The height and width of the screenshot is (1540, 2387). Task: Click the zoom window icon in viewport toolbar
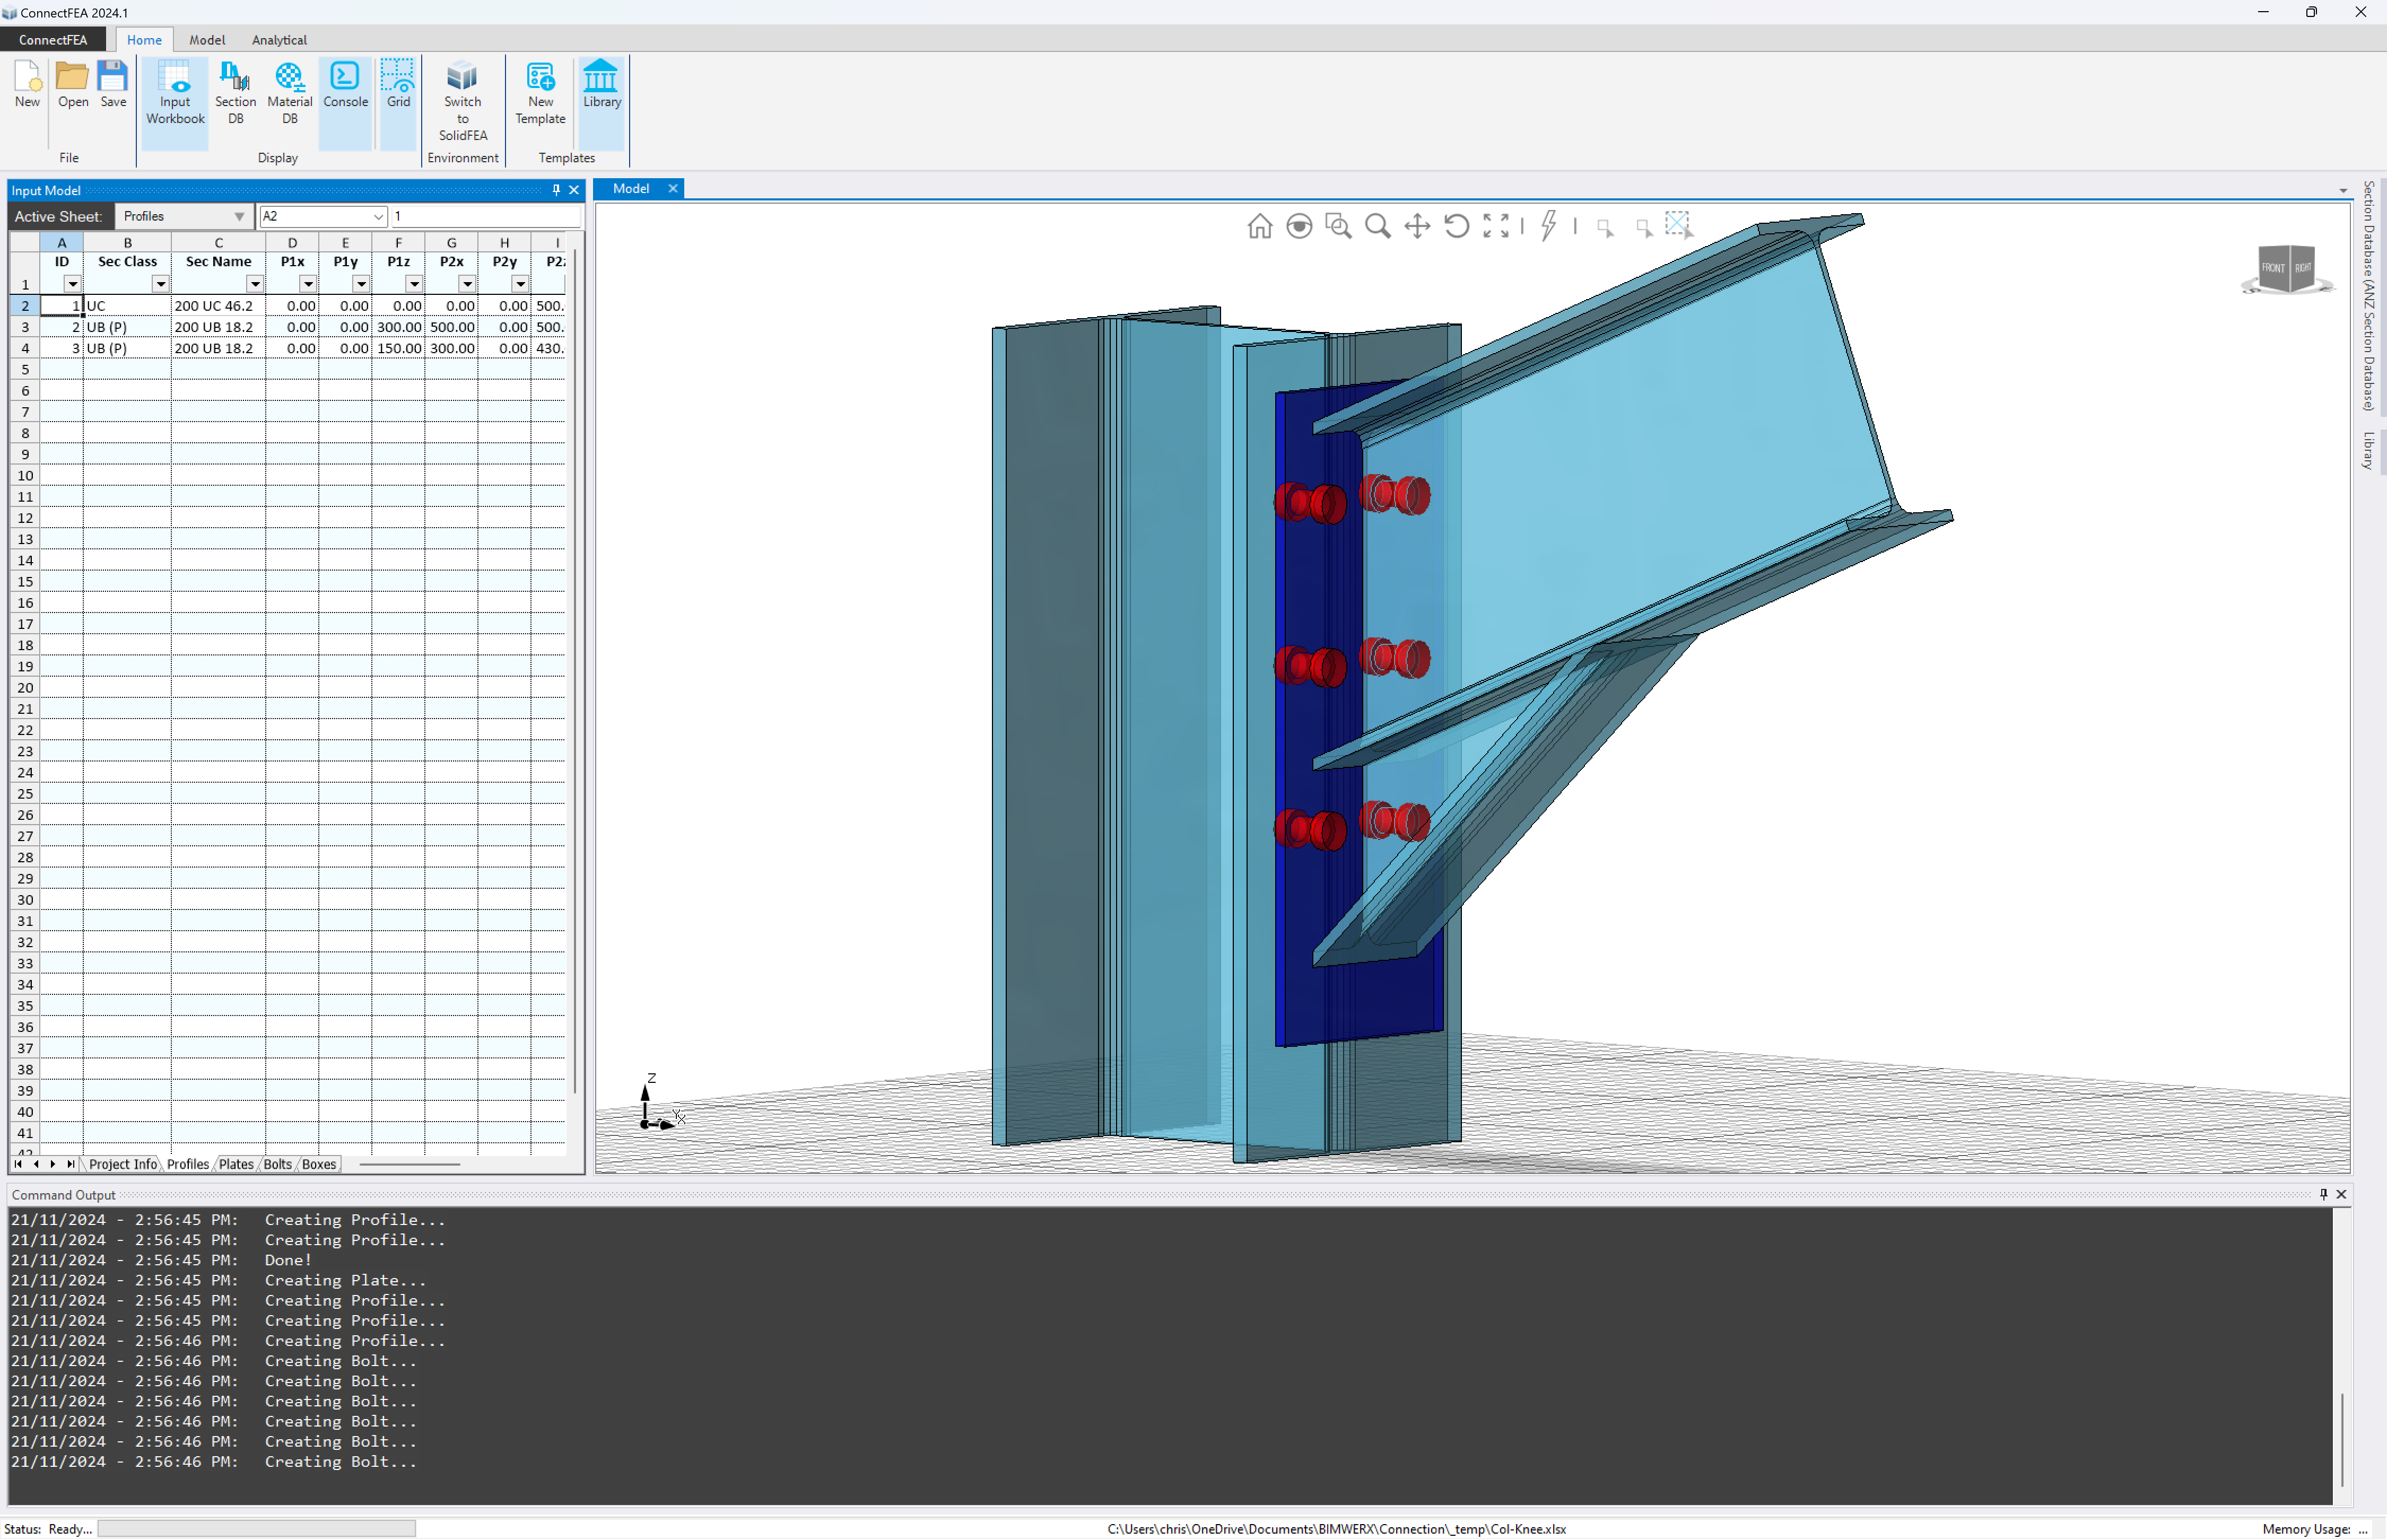coord(1338,226)
